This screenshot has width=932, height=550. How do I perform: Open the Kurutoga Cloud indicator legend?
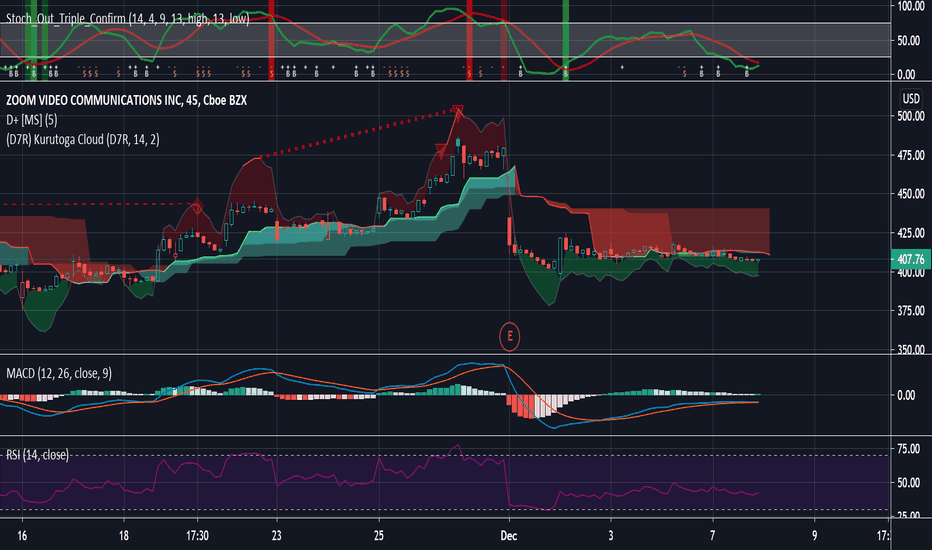83,140
